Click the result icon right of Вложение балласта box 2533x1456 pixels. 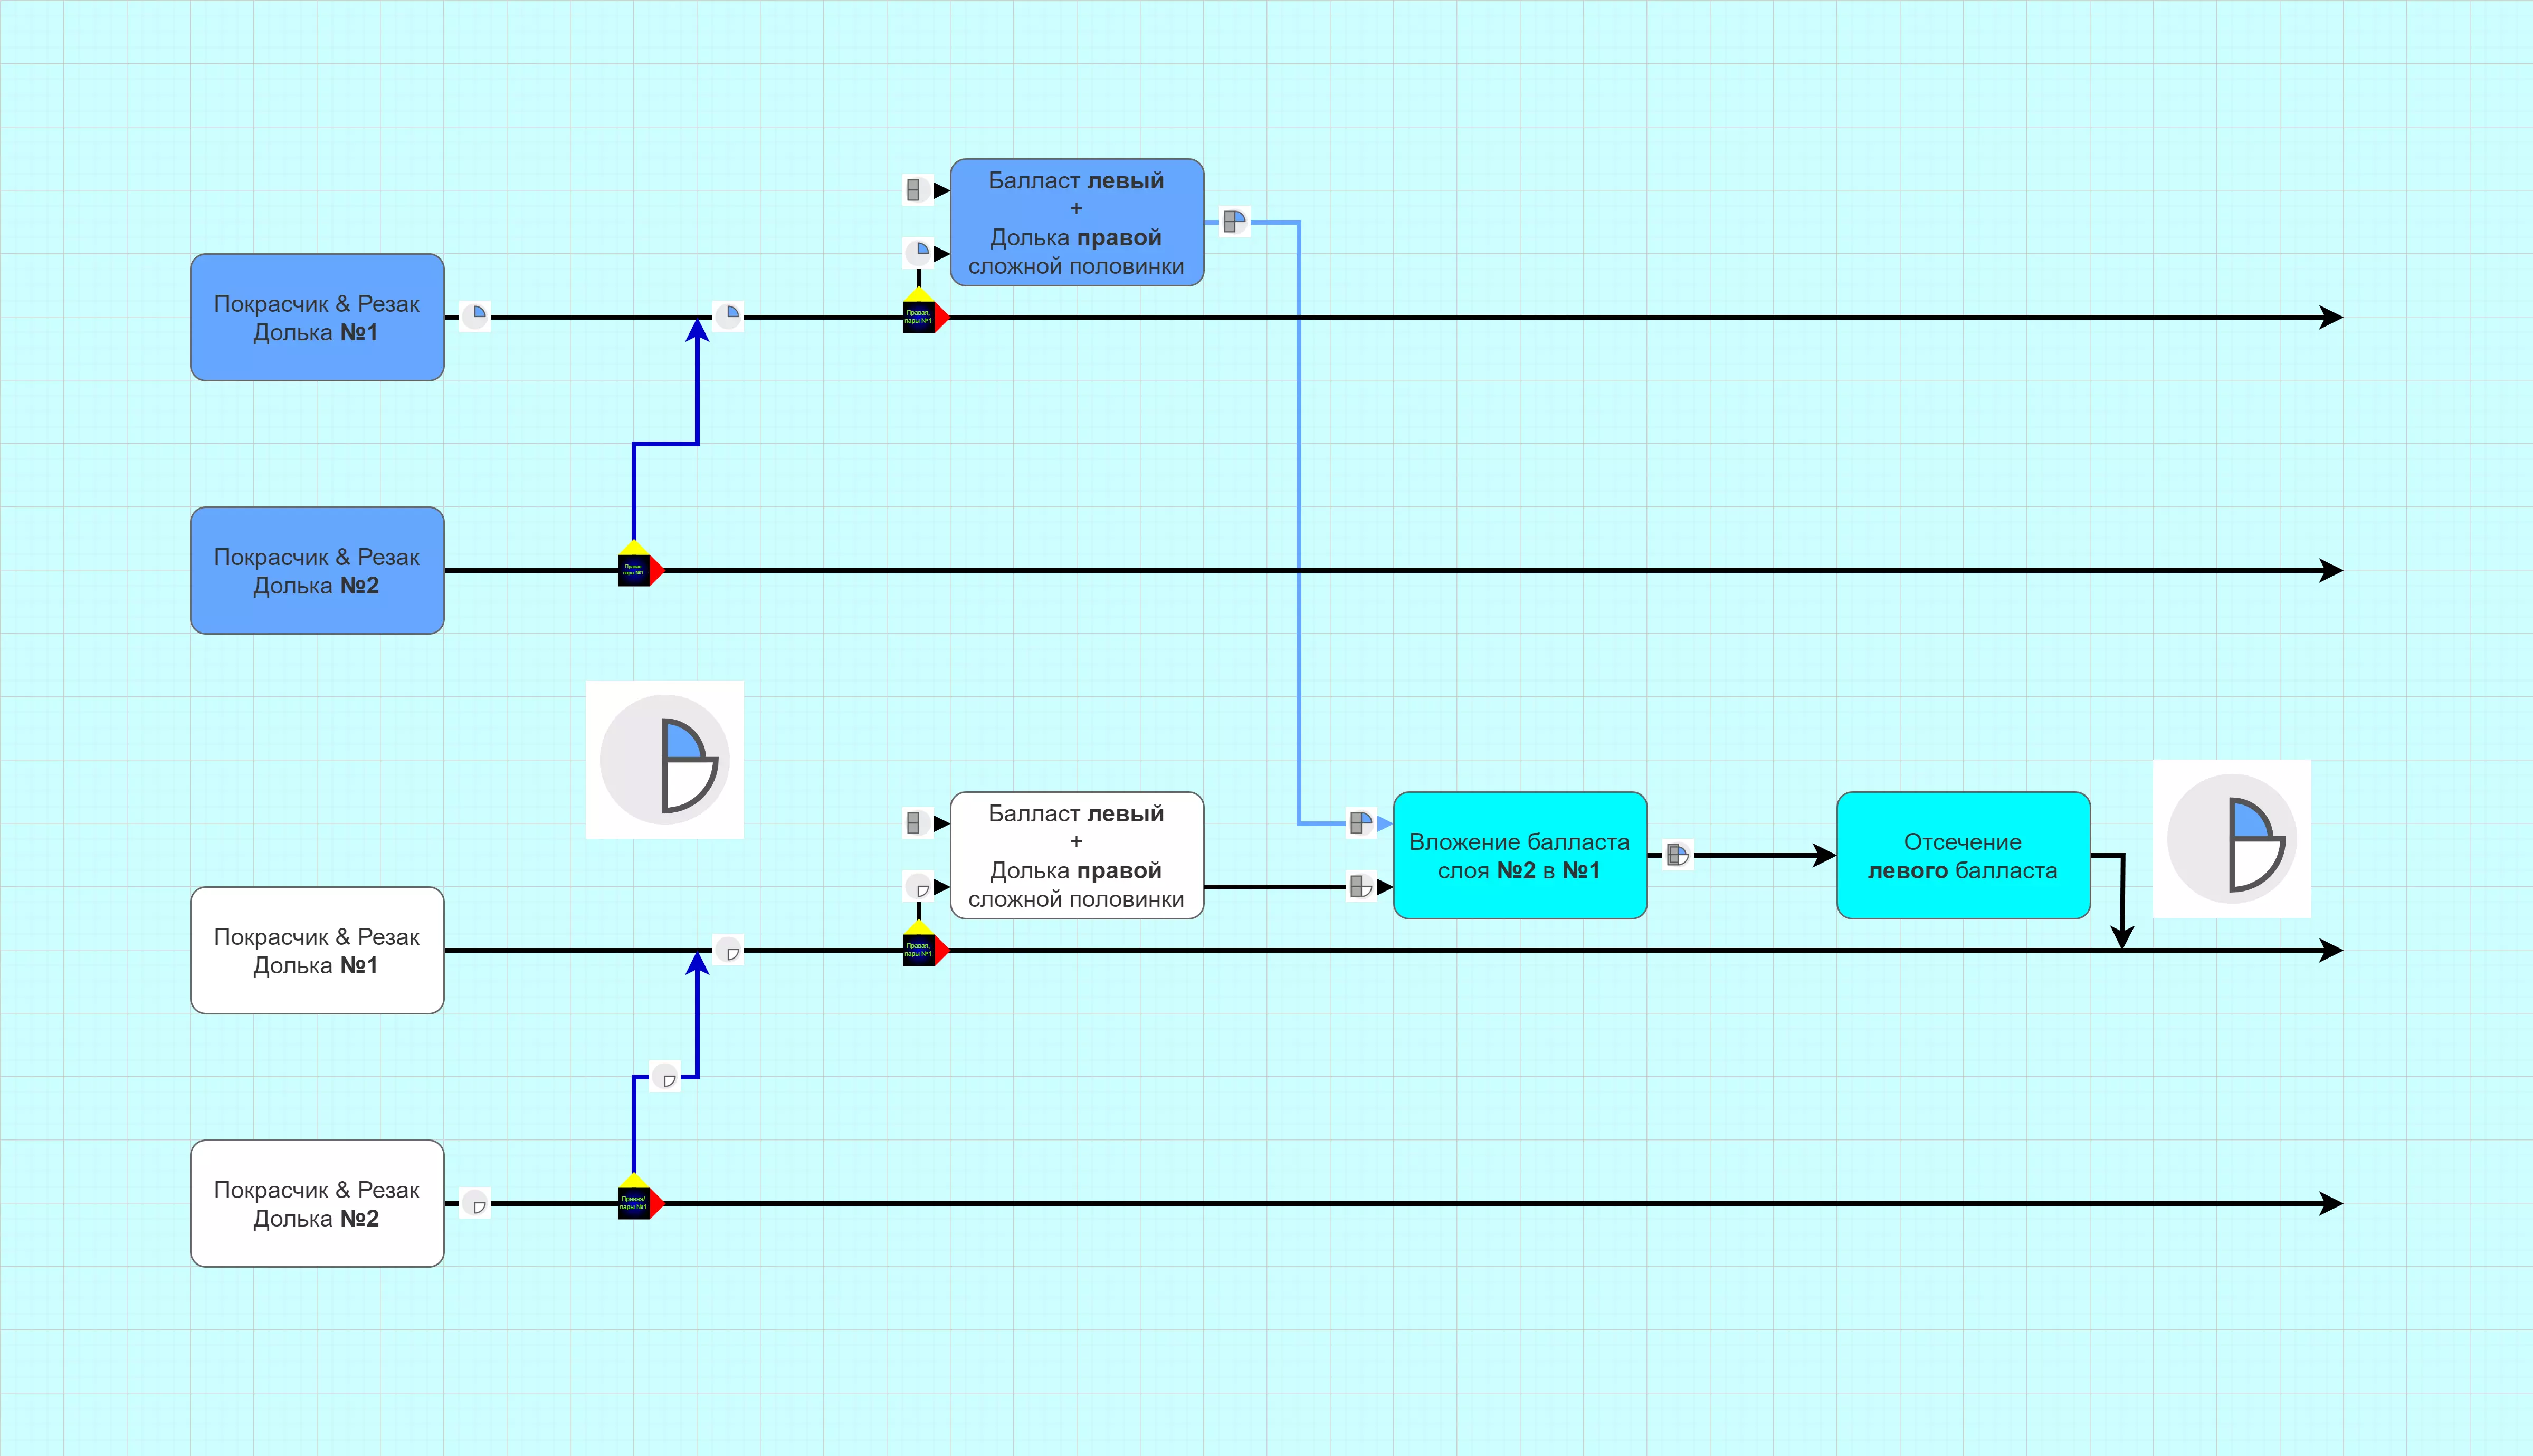coord(1677,855)
